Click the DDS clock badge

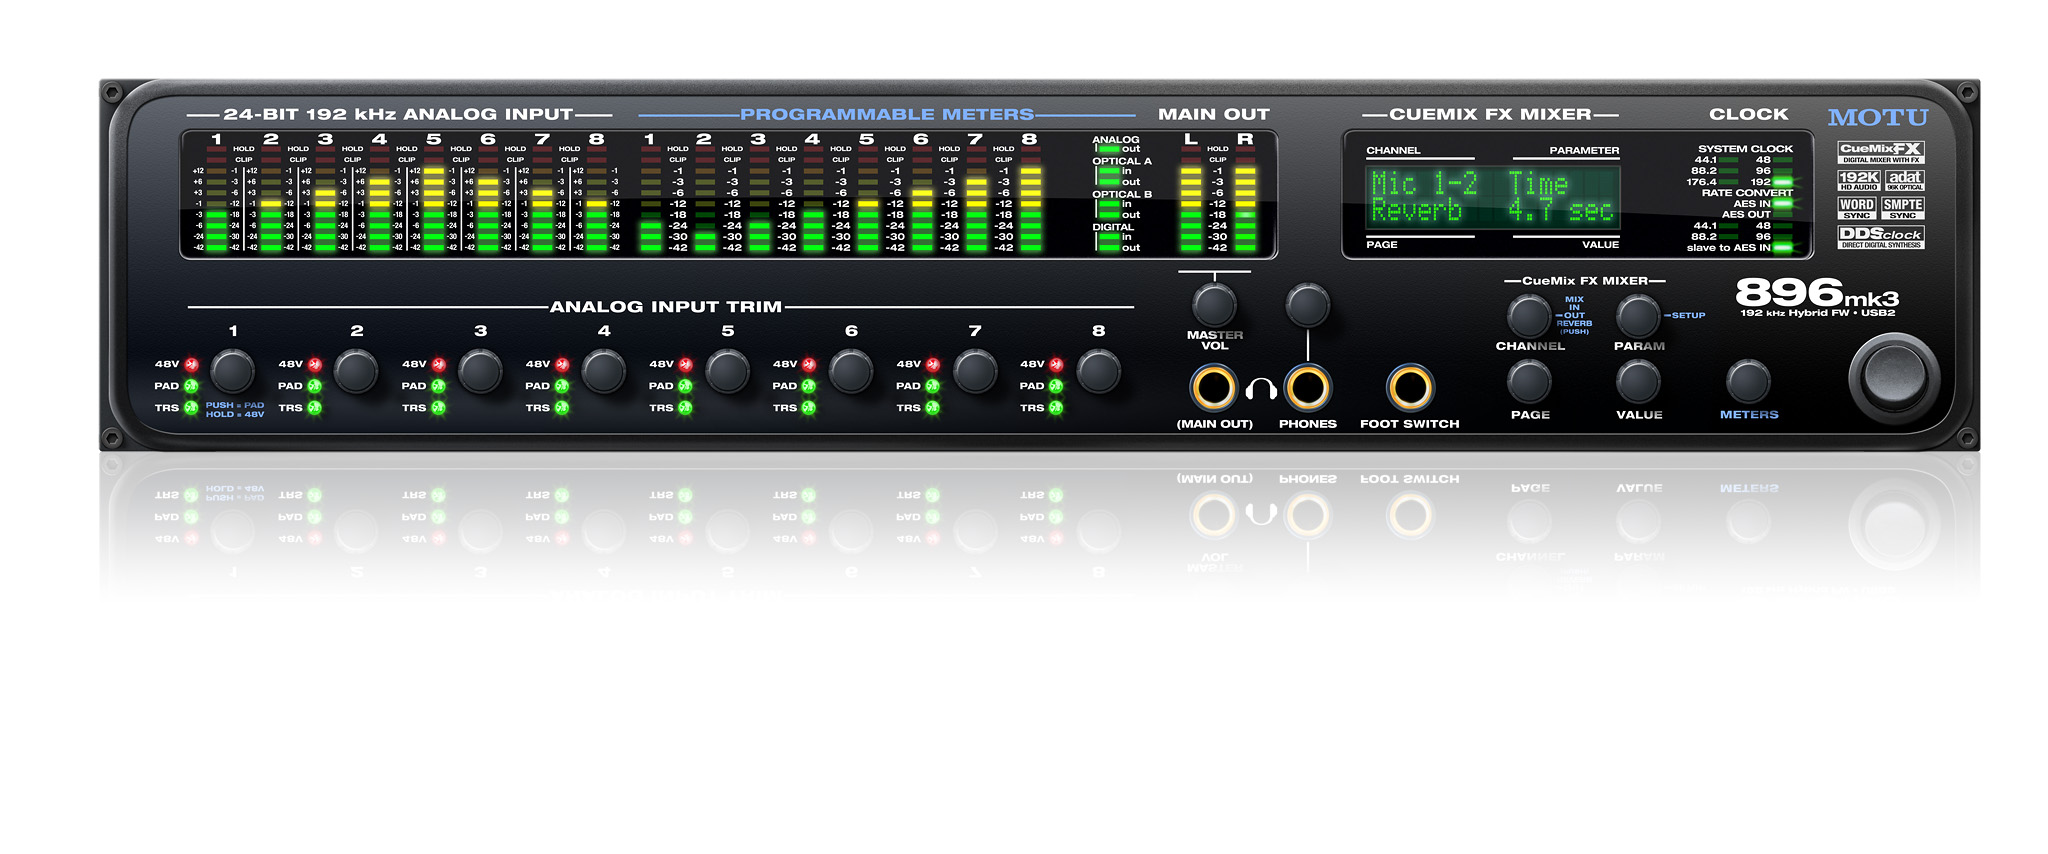pos(1880,237)
